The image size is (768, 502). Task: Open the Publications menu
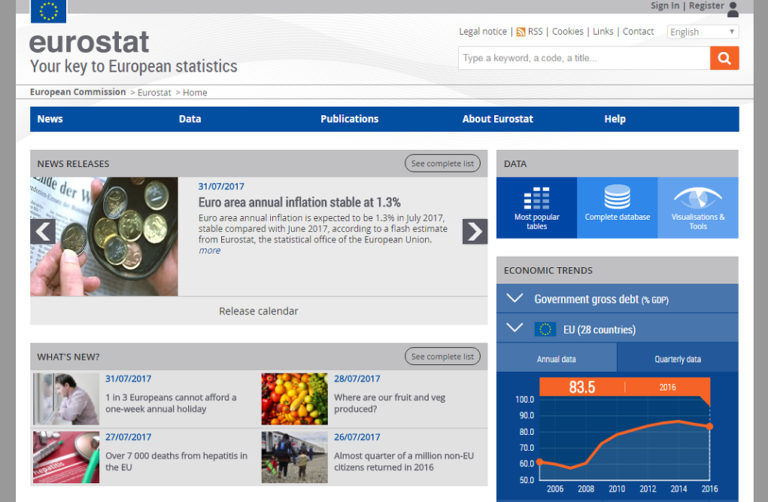pyautogui.click(x=349, y=119)
